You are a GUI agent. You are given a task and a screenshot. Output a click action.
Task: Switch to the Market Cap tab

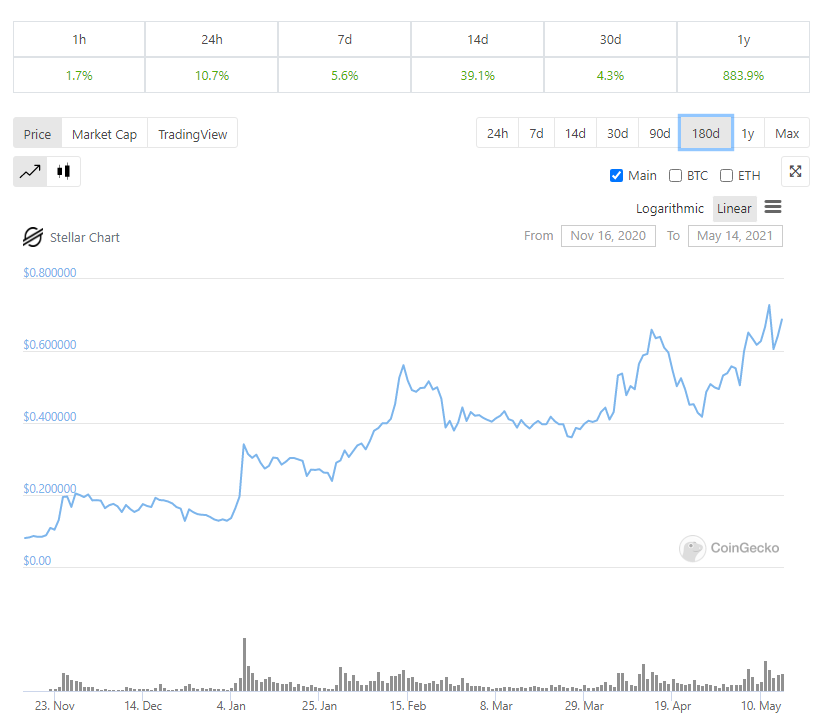click(x=105, y=135)
